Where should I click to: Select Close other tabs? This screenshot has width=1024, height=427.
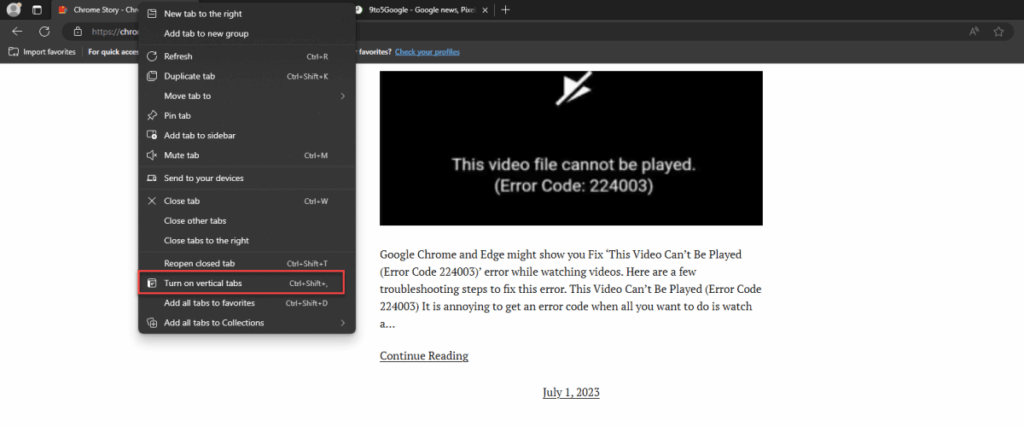[x=247, y=221]
